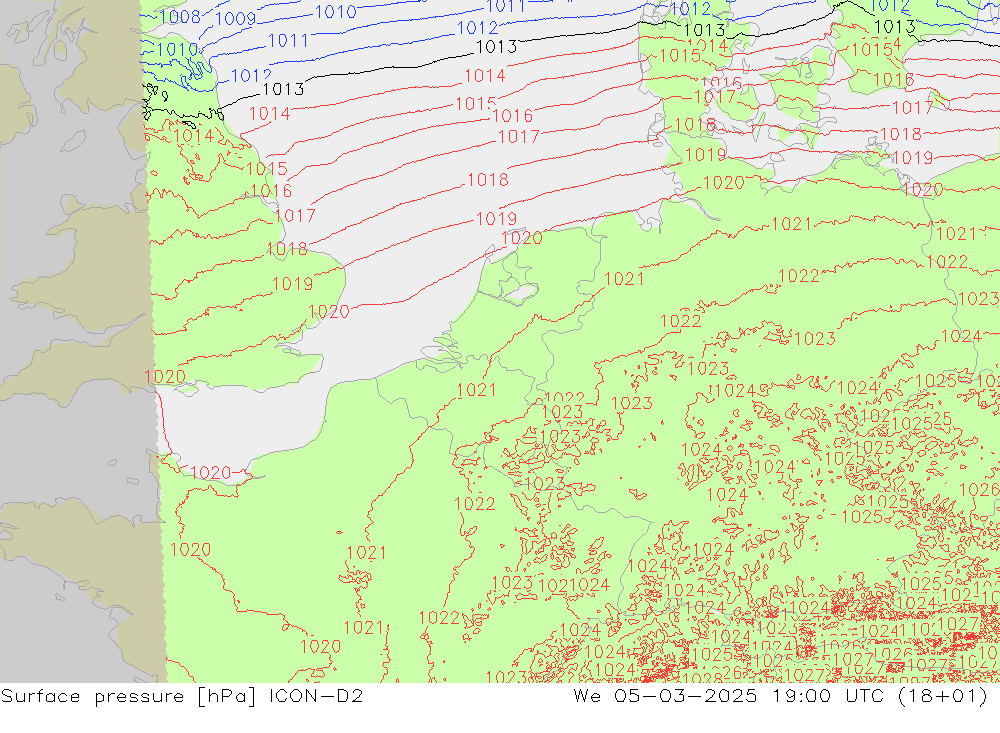Click the "[hPa]" unit label
The width and height of the screenshot is (1000, 733).
227,696
